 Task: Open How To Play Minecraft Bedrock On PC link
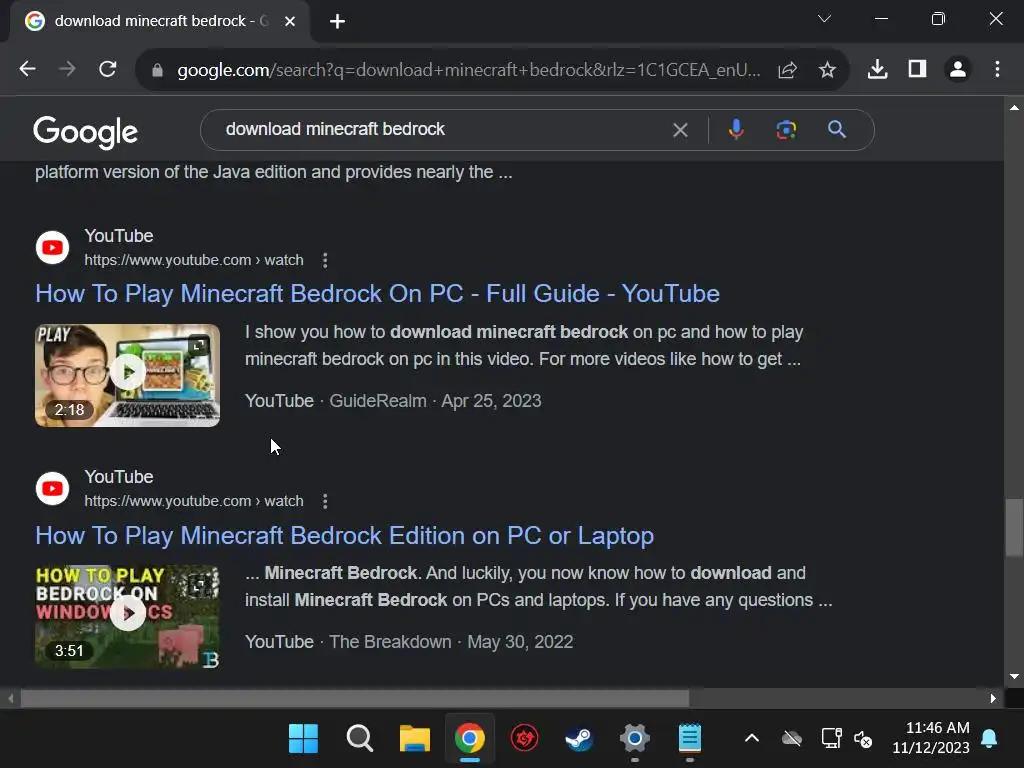[377, 294]
